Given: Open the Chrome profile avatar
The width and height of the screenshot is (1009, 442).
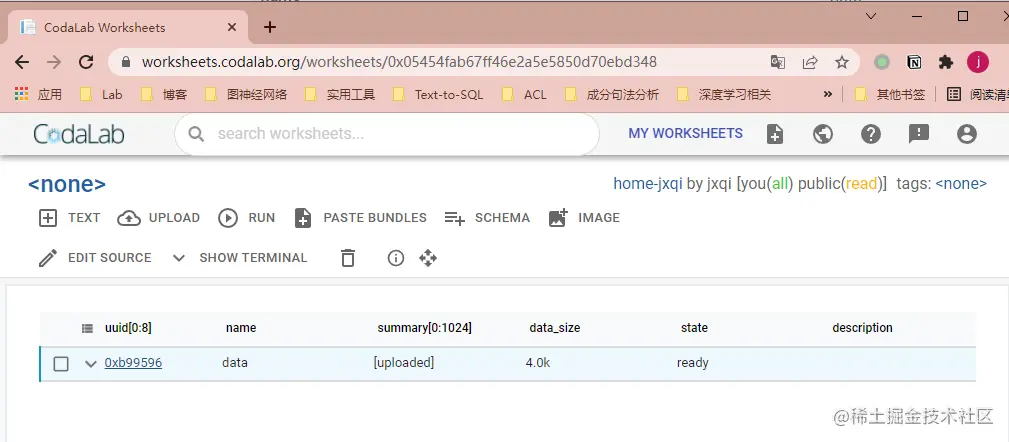Looking at the screenshot, I should pyautogui.click(x=977, y=62).
